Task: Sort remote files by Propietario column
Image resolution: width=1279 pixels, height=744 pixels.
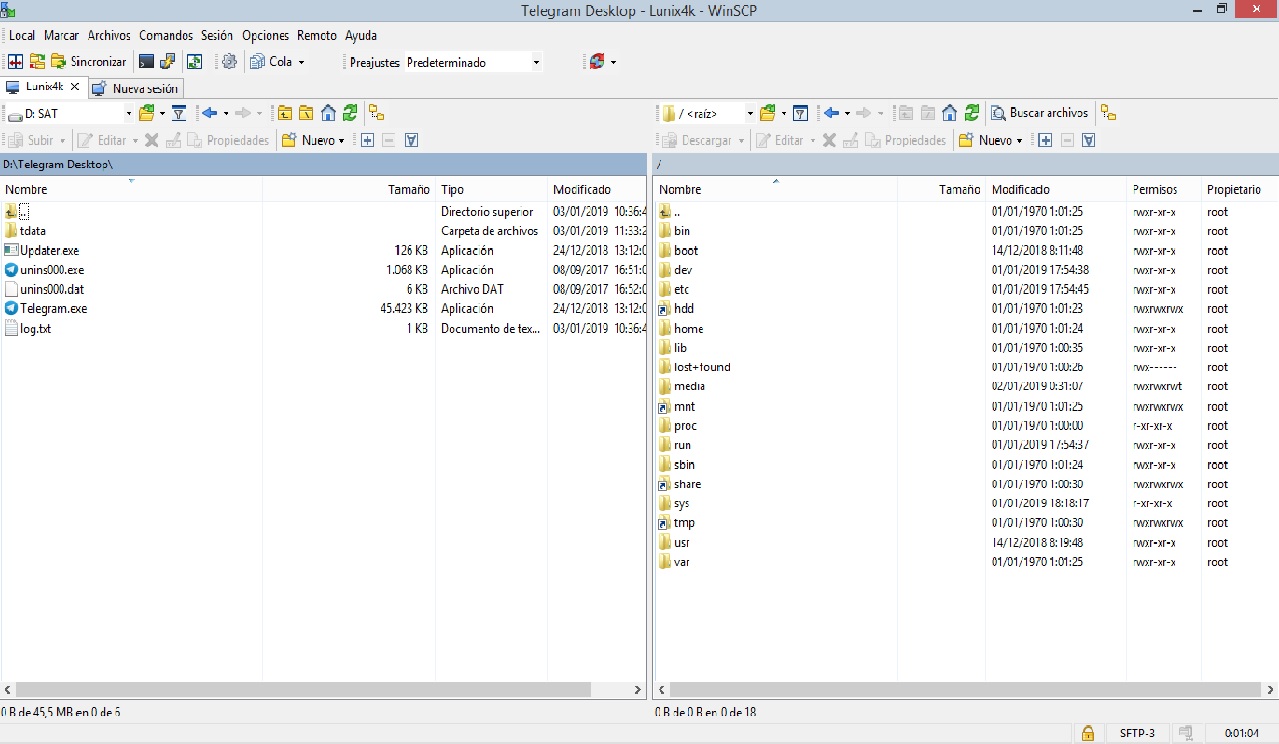Action: pyautogui.click(x=1234, y=189)
